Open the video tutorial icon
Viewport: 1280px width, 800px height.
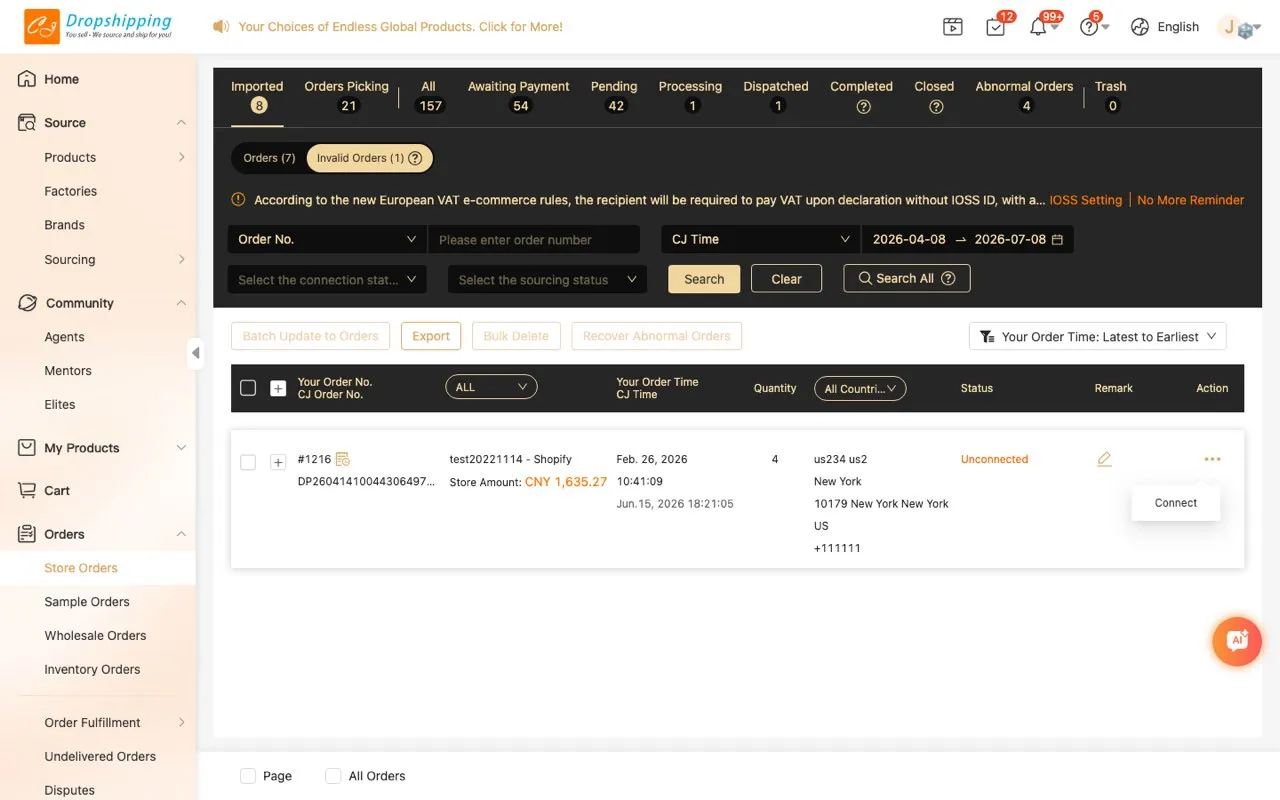tap(953, 27)
